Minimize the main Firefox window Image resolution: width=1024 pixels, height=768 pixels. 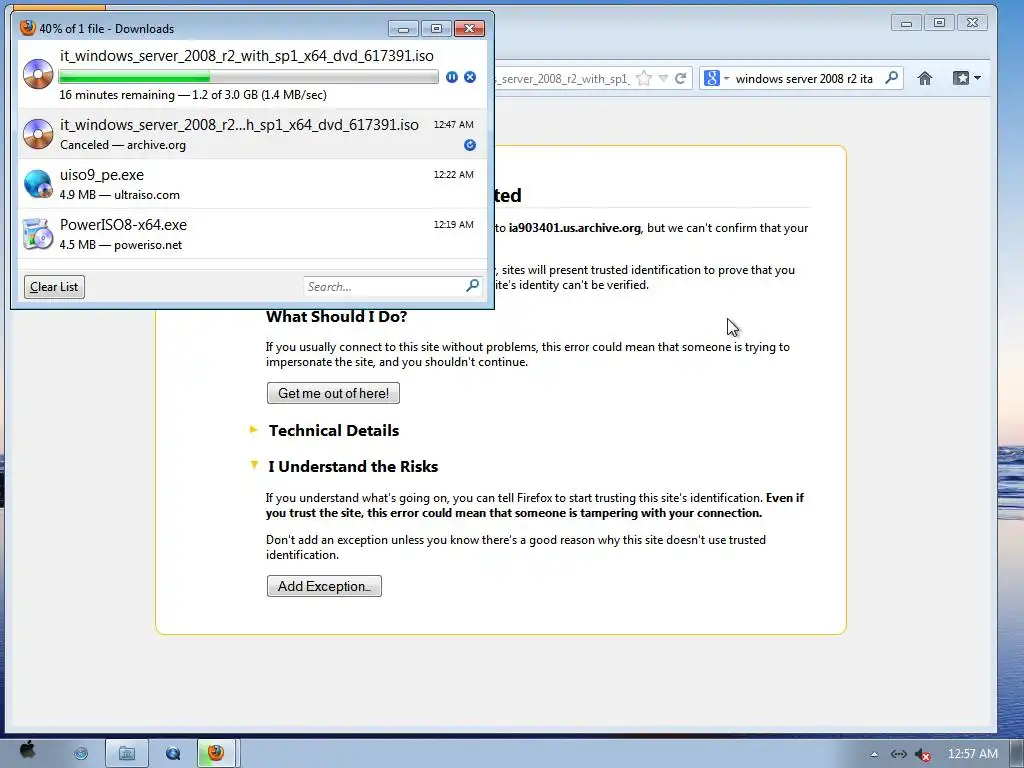[x=906, y=23]
